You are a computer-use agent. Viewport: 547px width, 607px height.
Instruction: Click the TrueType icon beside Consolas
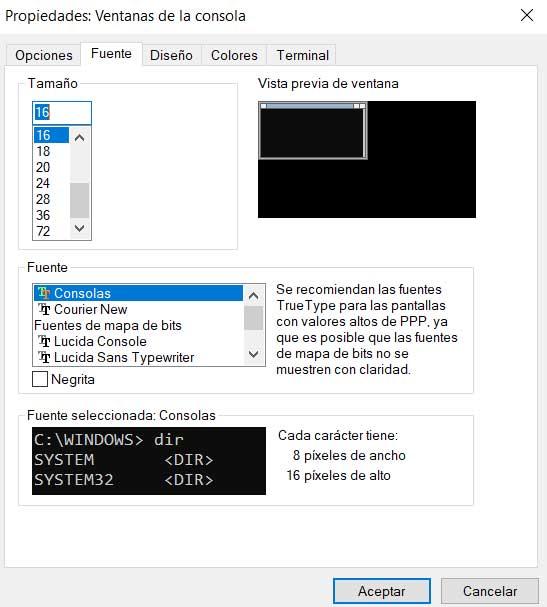44,293
